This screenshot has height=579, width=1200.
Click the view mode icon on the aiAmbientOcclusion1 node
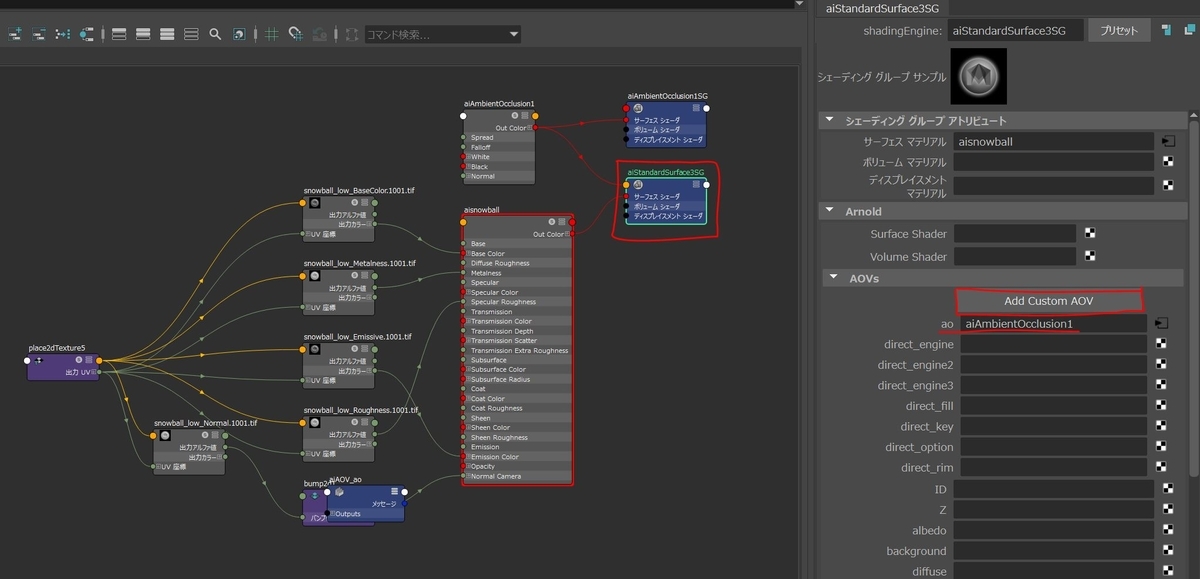pyautogui.click(x=526, y=116)
